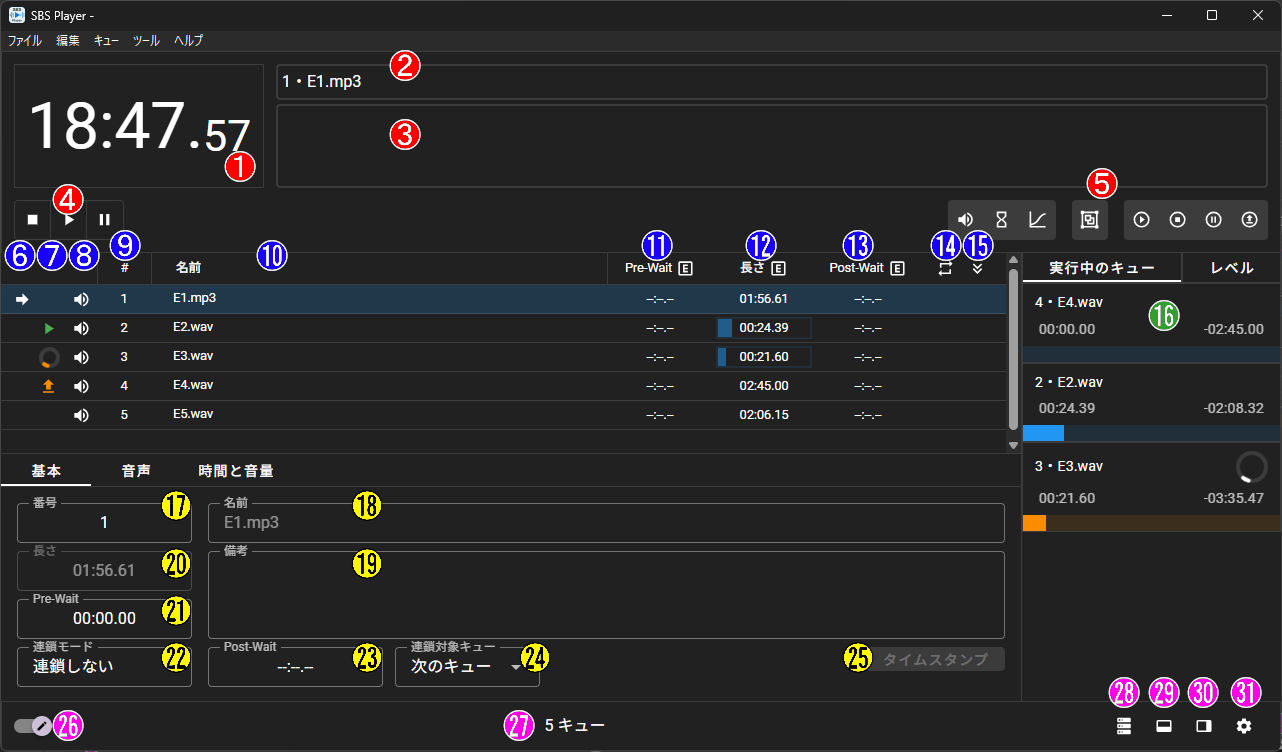
Task: Add a pause cue with circled pause icon
Action: tap(1213, 219)
